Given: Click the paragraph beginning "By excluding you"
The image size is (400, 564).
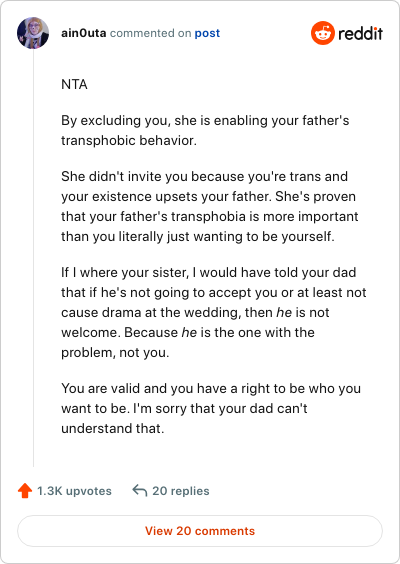Looking at the screenshot, I should click(x=205, y=130).
